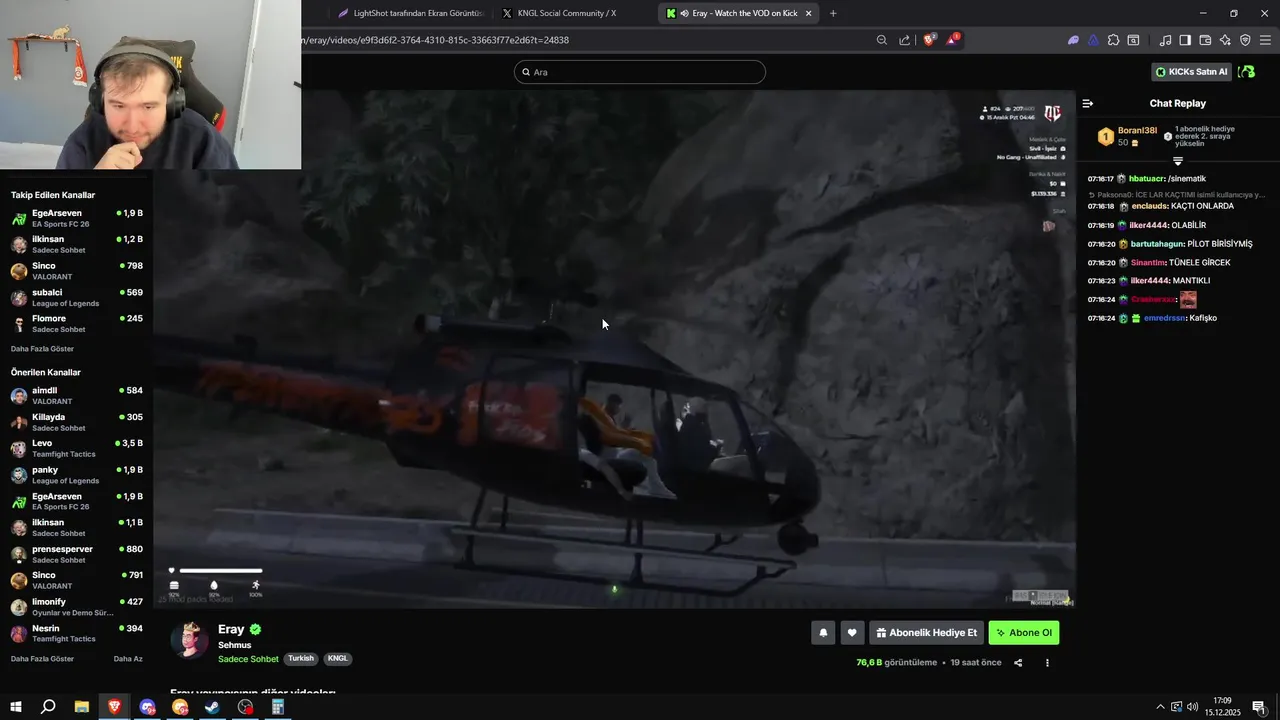
Task: Click the purple ghost extension icon
Action: click(1073, 40)
